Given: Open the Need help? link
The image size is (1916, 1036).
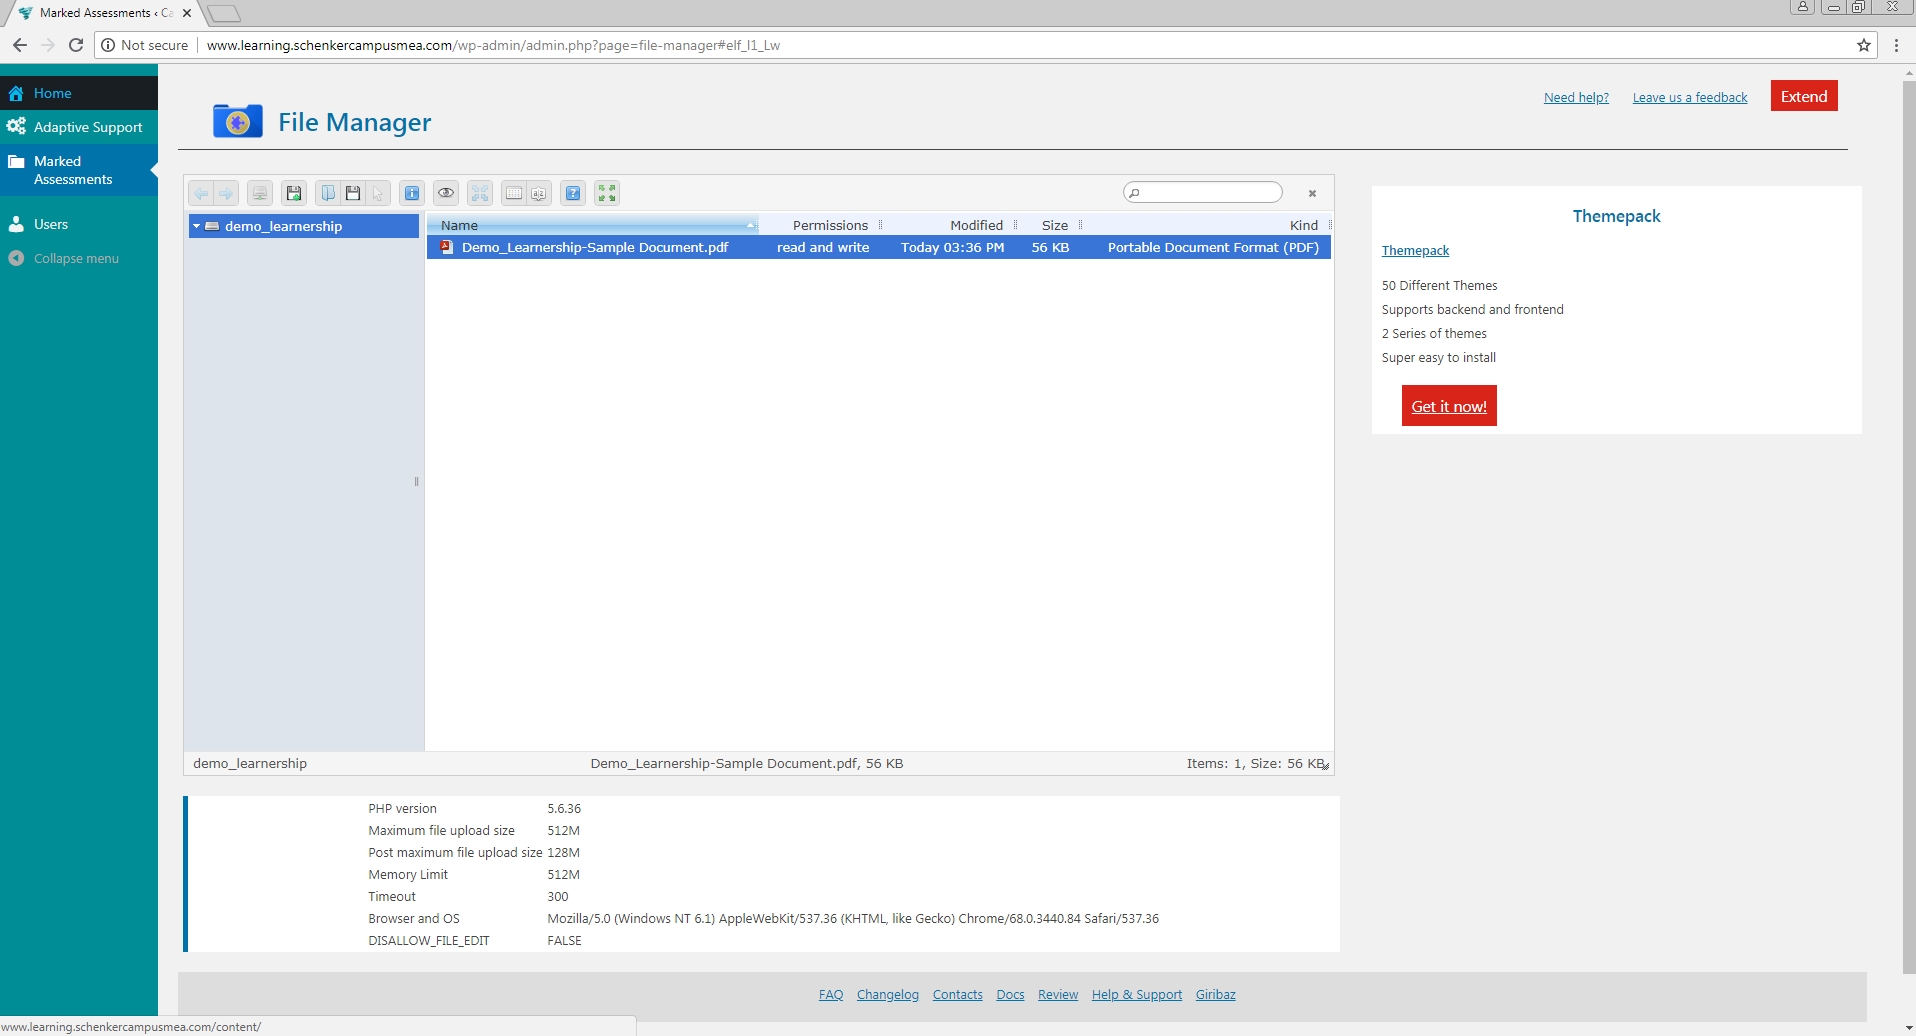Looking at the screenshot, I should [1576, 97].
